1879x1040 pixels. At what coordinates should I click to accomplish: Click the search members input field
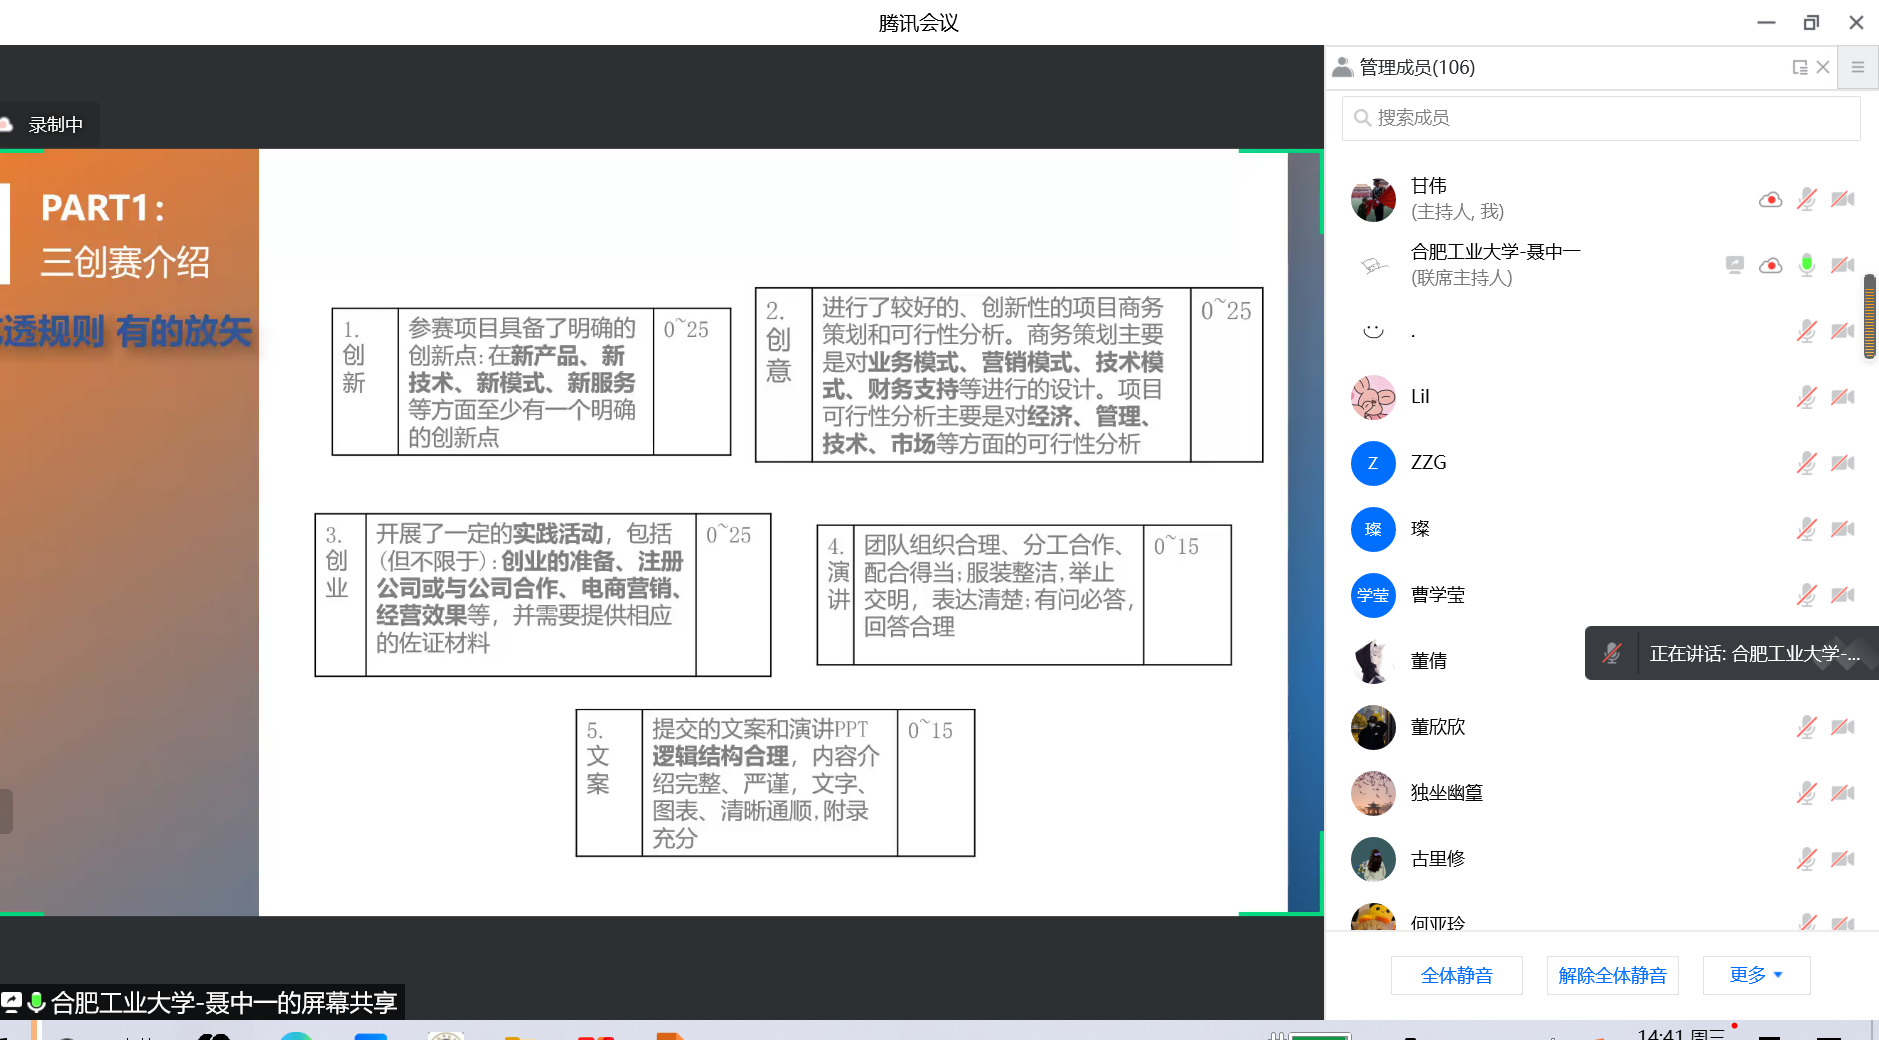[x=1600, y=118]
